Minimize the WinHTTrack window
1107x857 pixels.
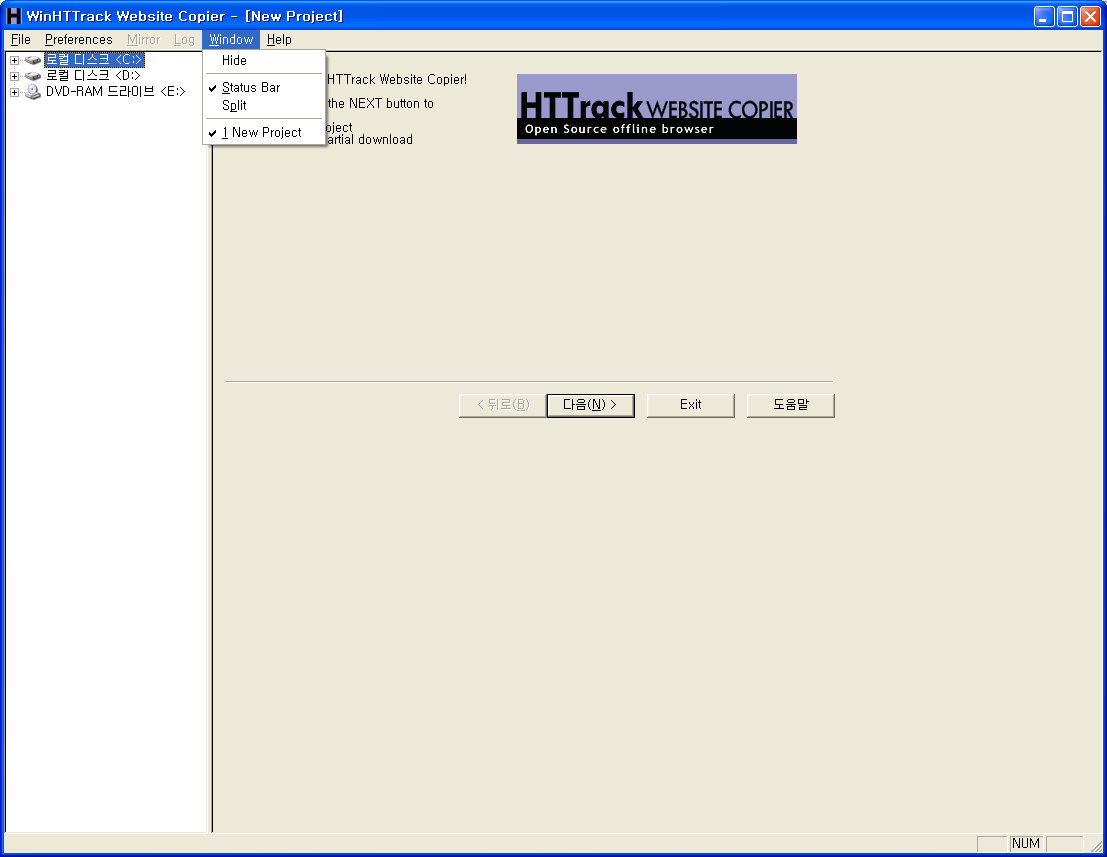coord(1044,16)
